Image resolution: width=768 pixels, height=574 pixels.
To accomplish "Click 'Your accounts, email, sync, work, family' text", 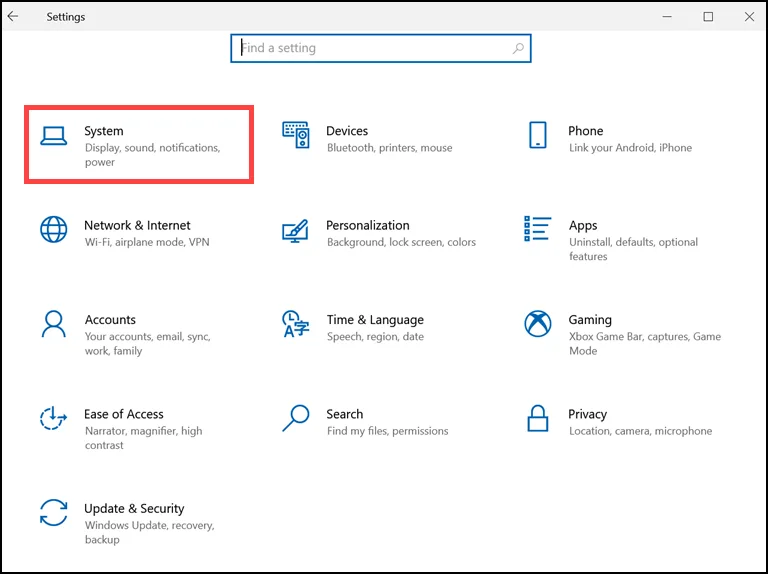I will (147, 344).
